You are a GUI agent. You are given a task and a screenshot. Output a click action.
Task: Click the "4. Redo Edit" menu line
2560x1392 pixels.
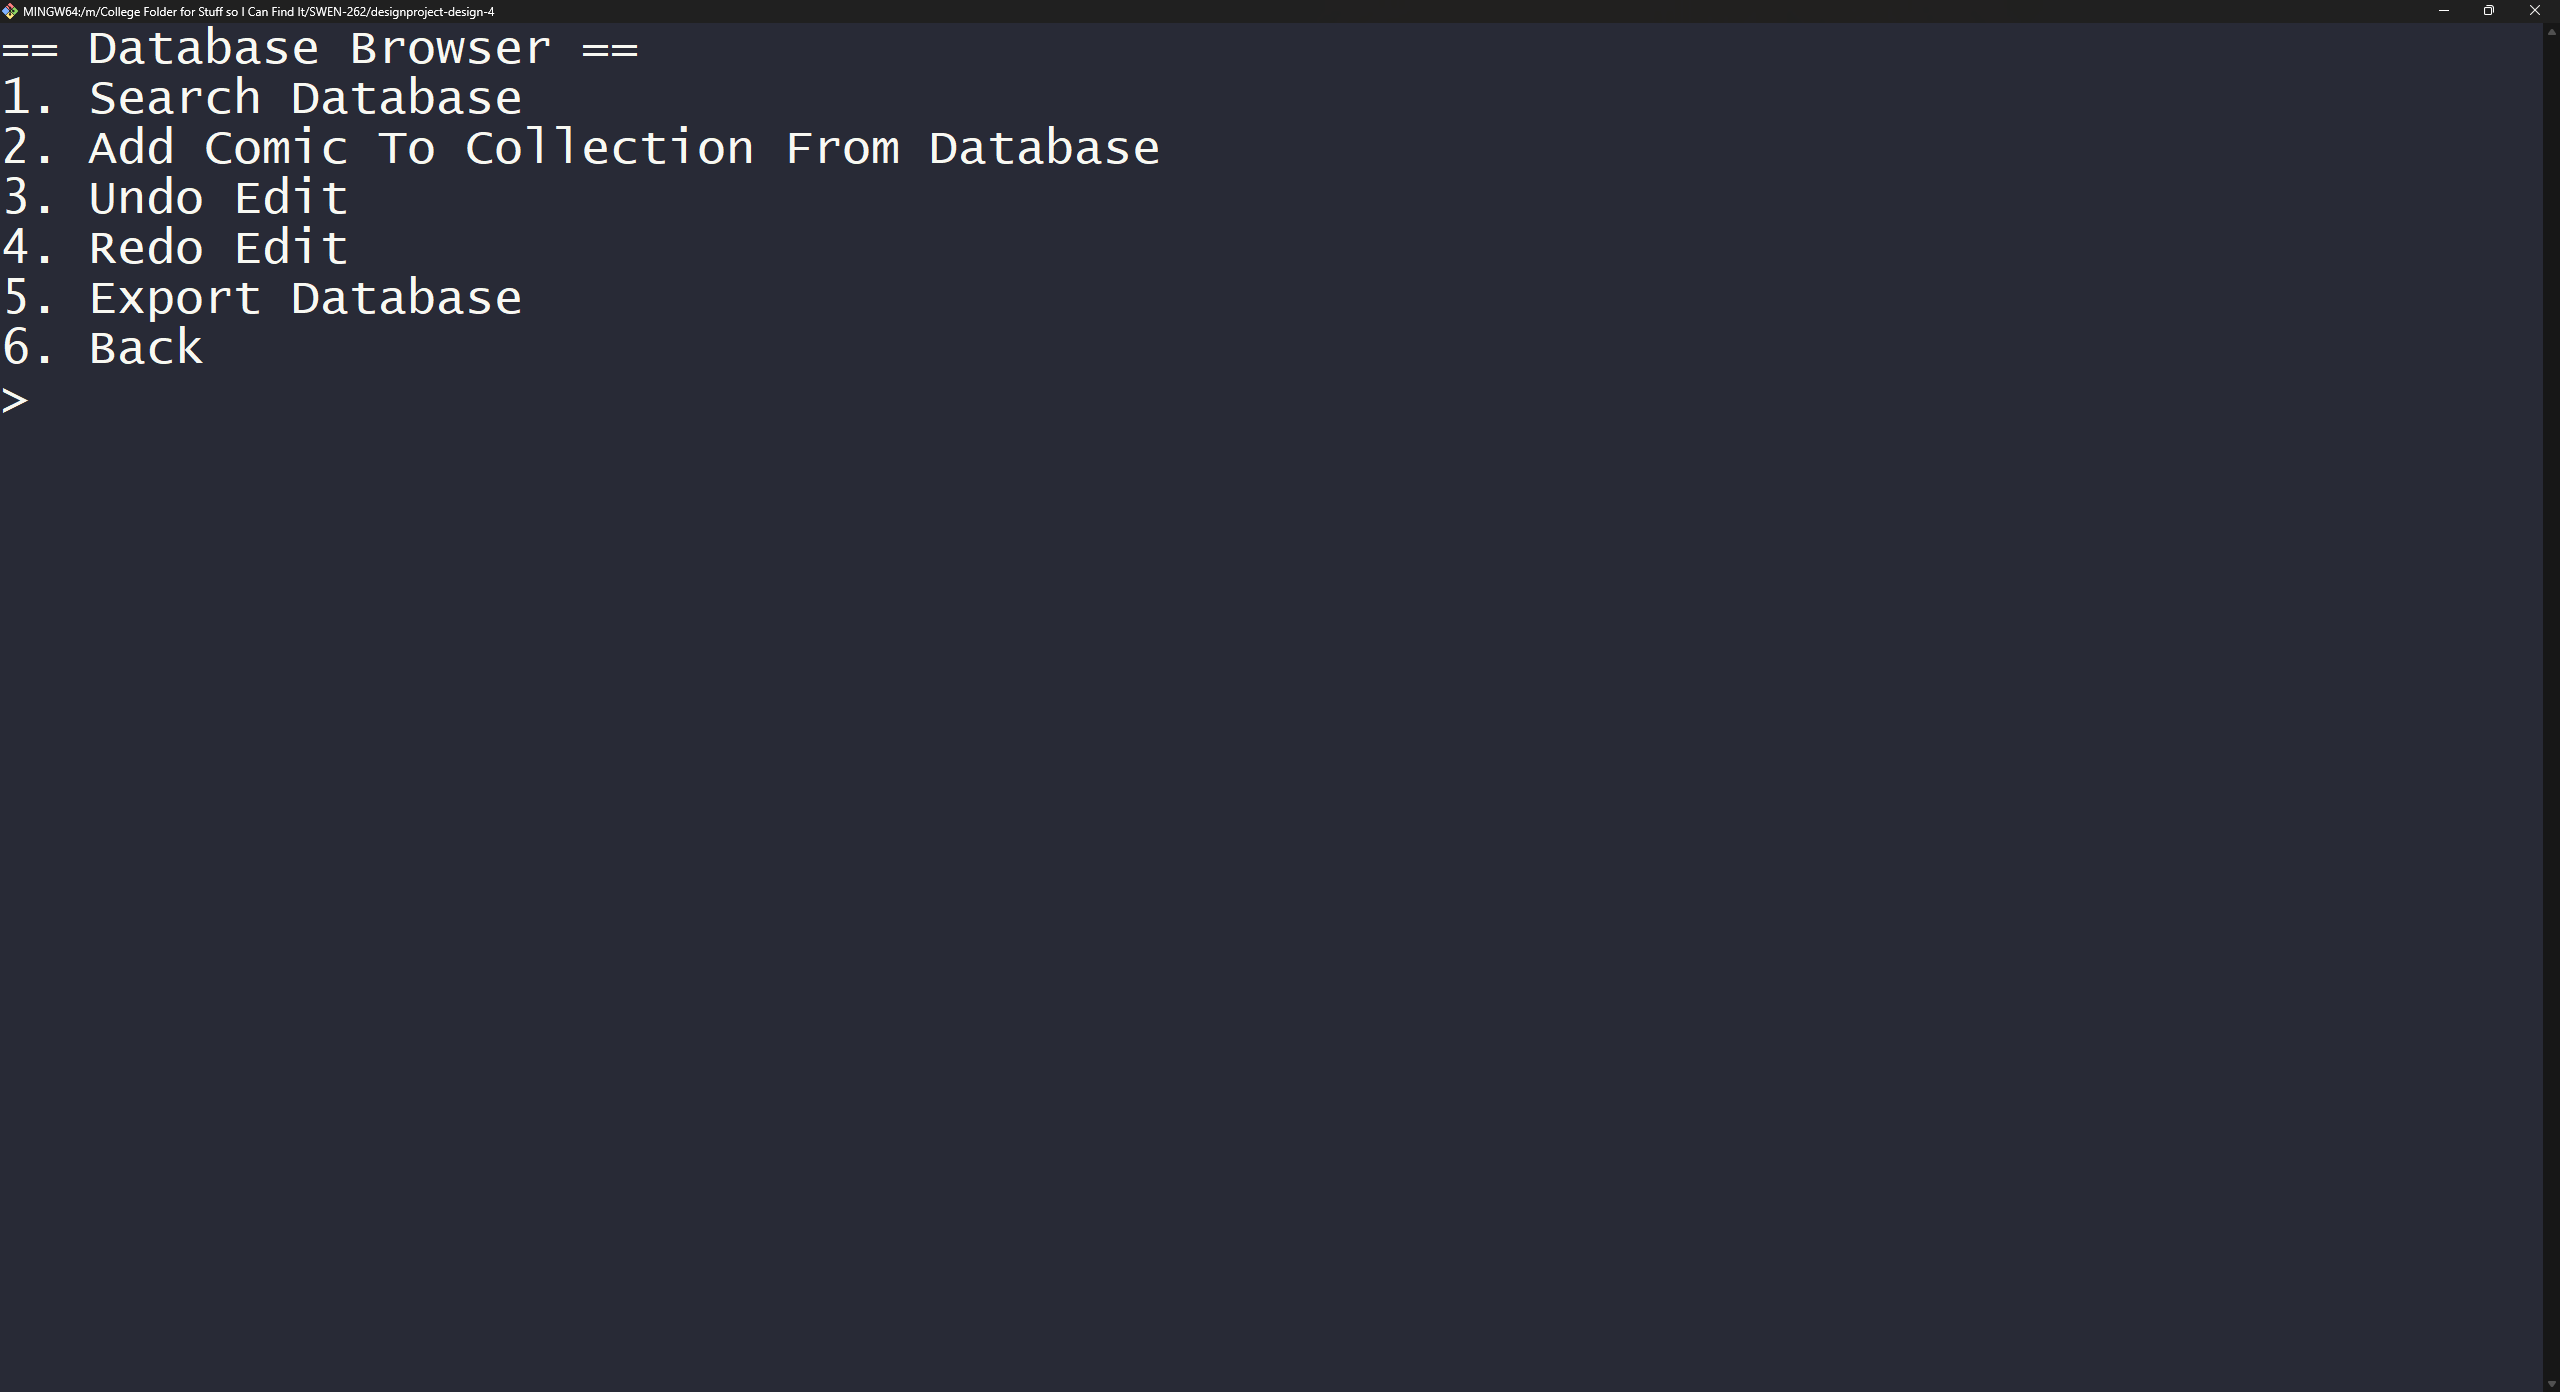tap(175, 247)
